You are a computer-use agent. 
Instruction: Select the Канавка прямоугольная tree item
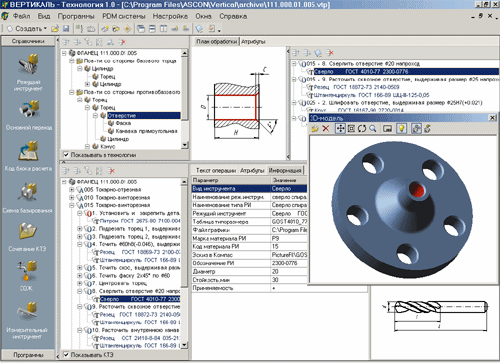click(146, 131)
